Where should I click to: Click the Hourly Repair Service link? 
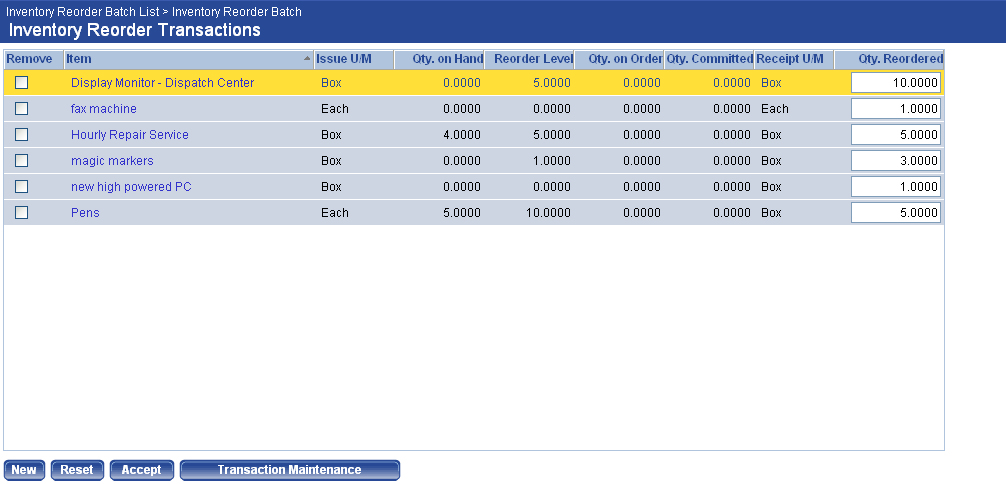[129, 135]
